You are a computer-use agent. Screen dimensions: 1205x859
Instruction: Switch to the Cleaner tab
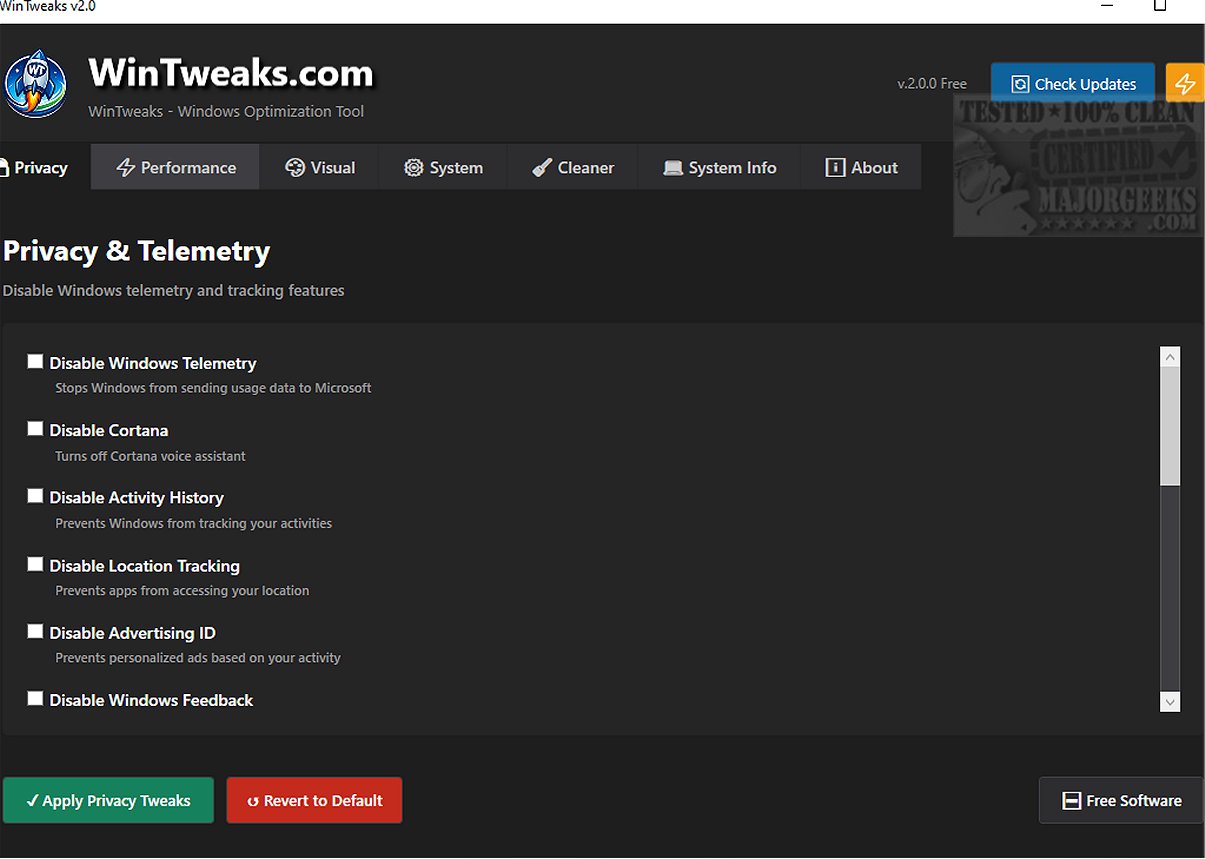coord(572,167)
